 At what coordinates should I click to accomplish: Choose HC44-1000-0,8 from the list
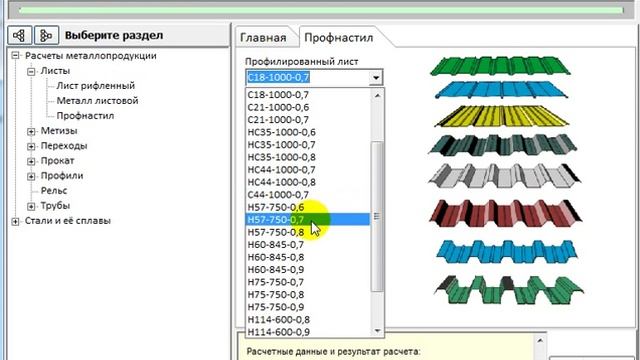308,182
